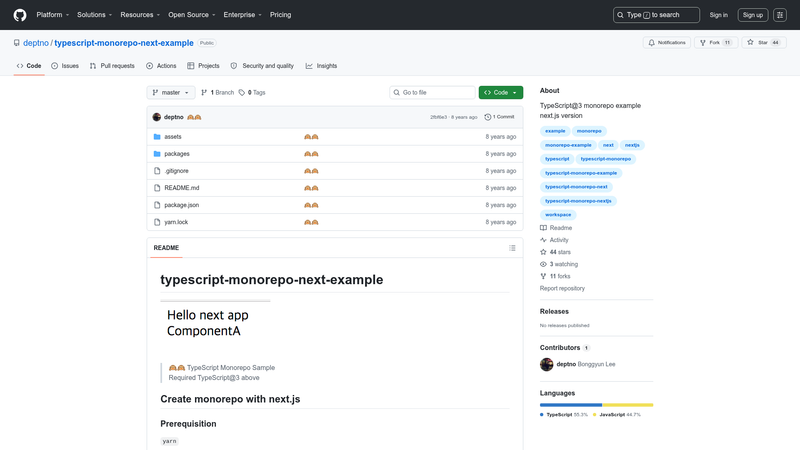Switch to the Code tab
Screen dimensions: 800x450
(x=29, y=66)
